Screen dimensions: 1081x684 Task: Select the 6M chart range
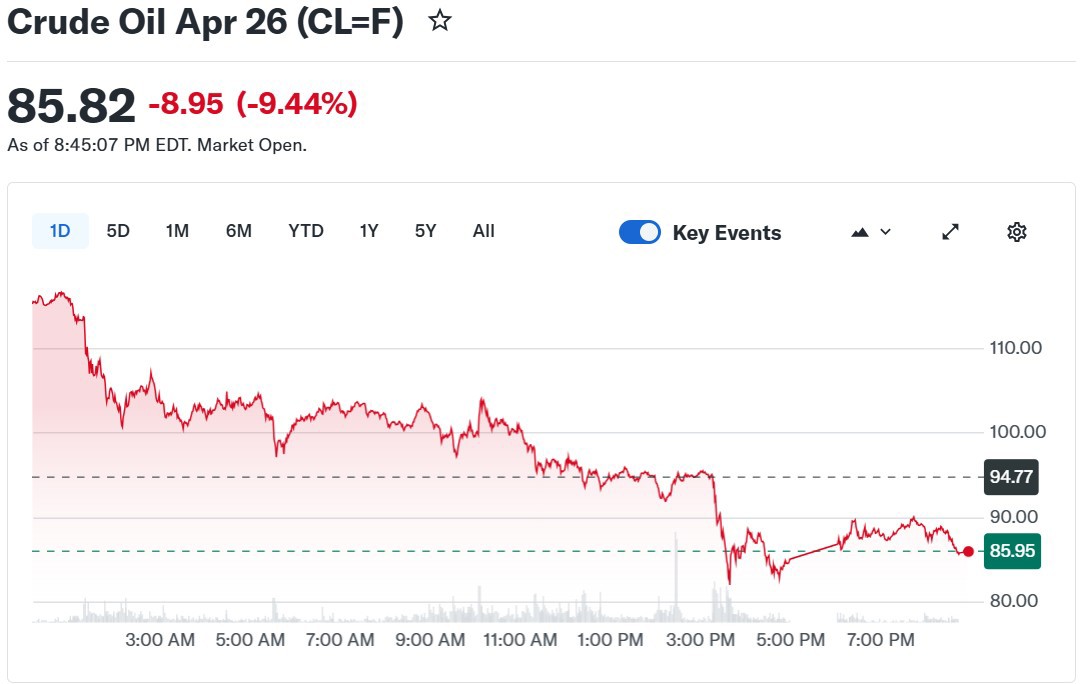(239, 231)
